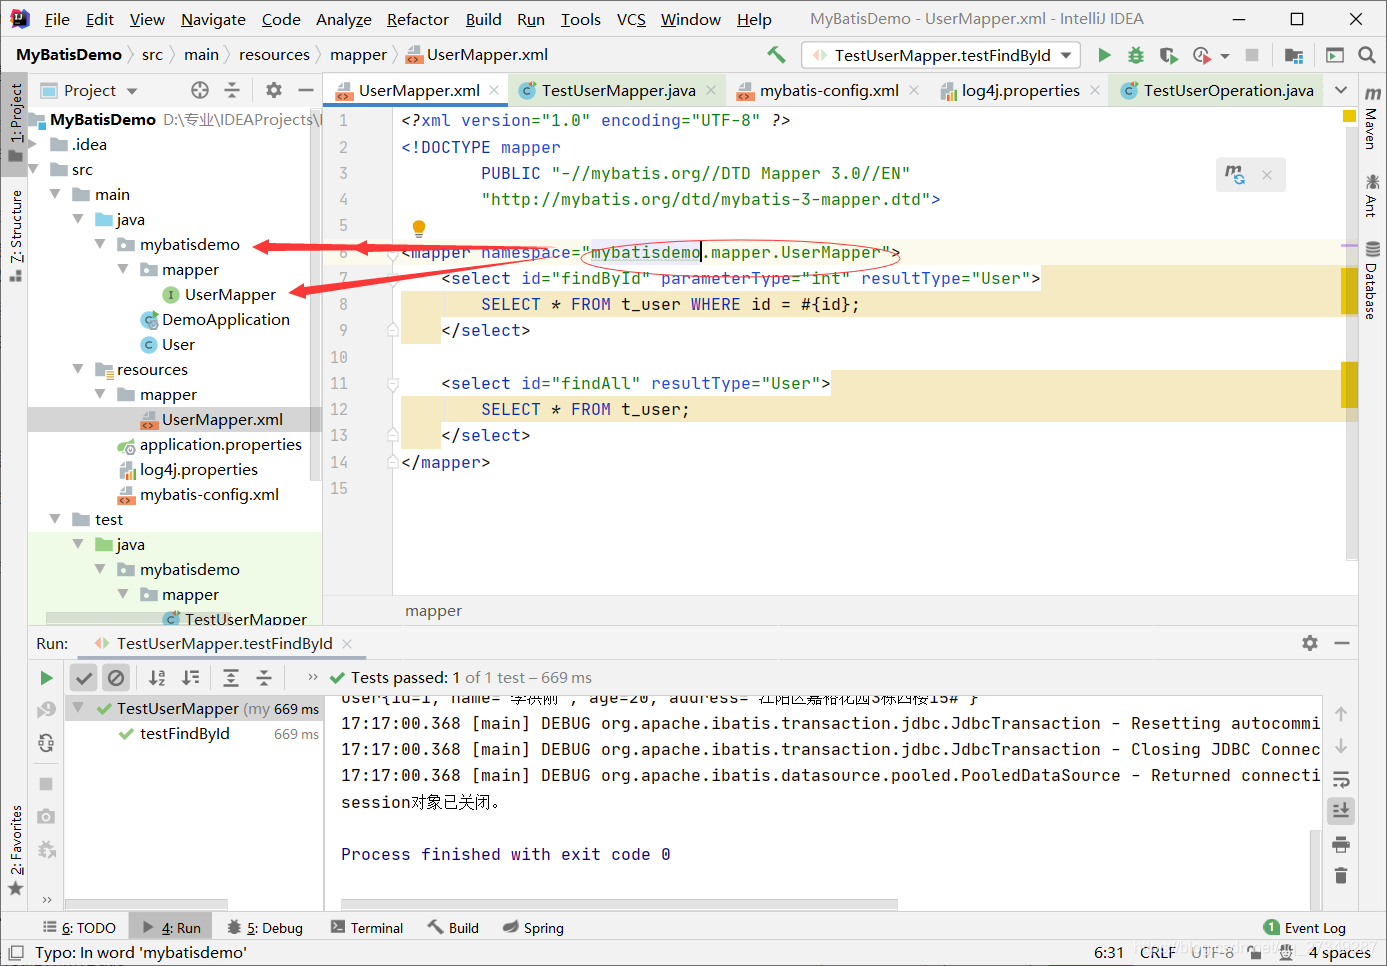Click the yellow intention light bulb
The width and height of the screenshot is (1387, 966).
[x=419, y=228]
